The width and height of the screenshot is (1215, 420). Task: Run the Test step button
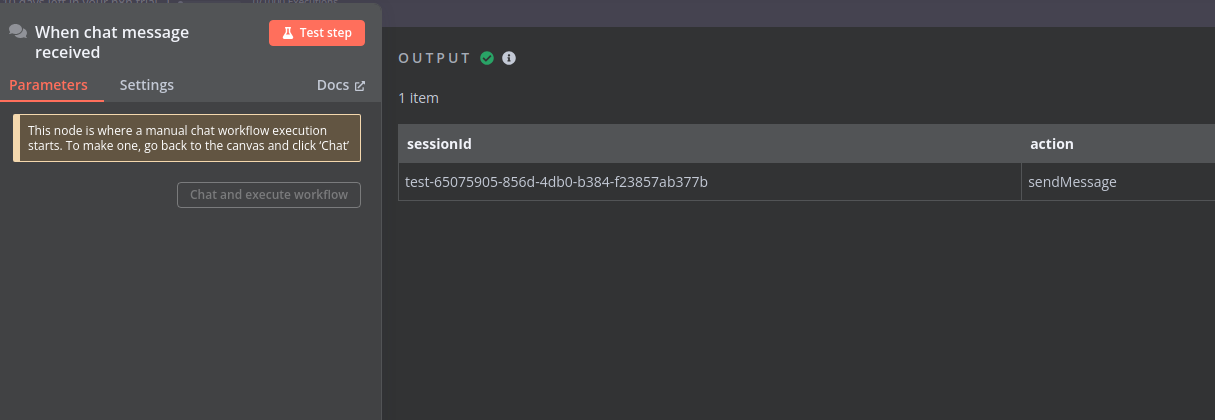[317, 33]
